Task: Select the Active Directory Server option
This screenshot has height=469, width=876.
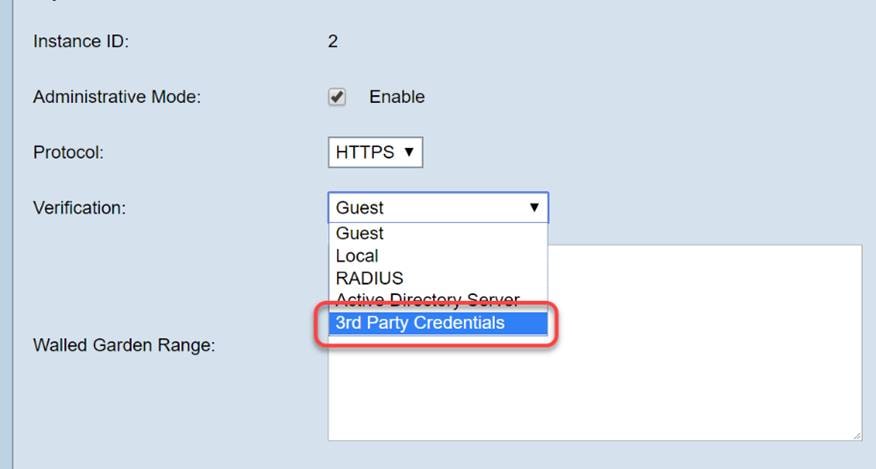Action: [428, 300]
